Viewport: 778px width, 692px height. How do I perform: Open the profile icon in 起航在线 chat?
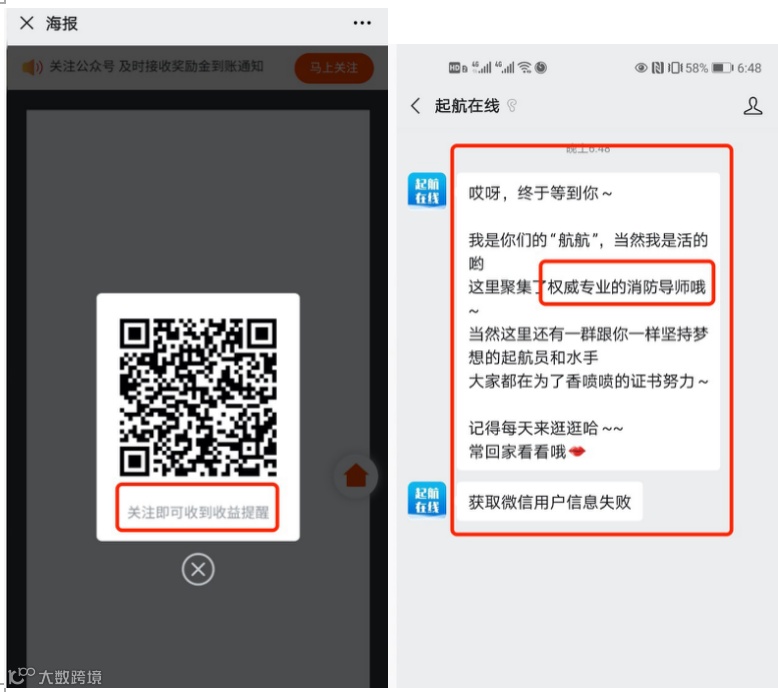click(x=753, y=106)
